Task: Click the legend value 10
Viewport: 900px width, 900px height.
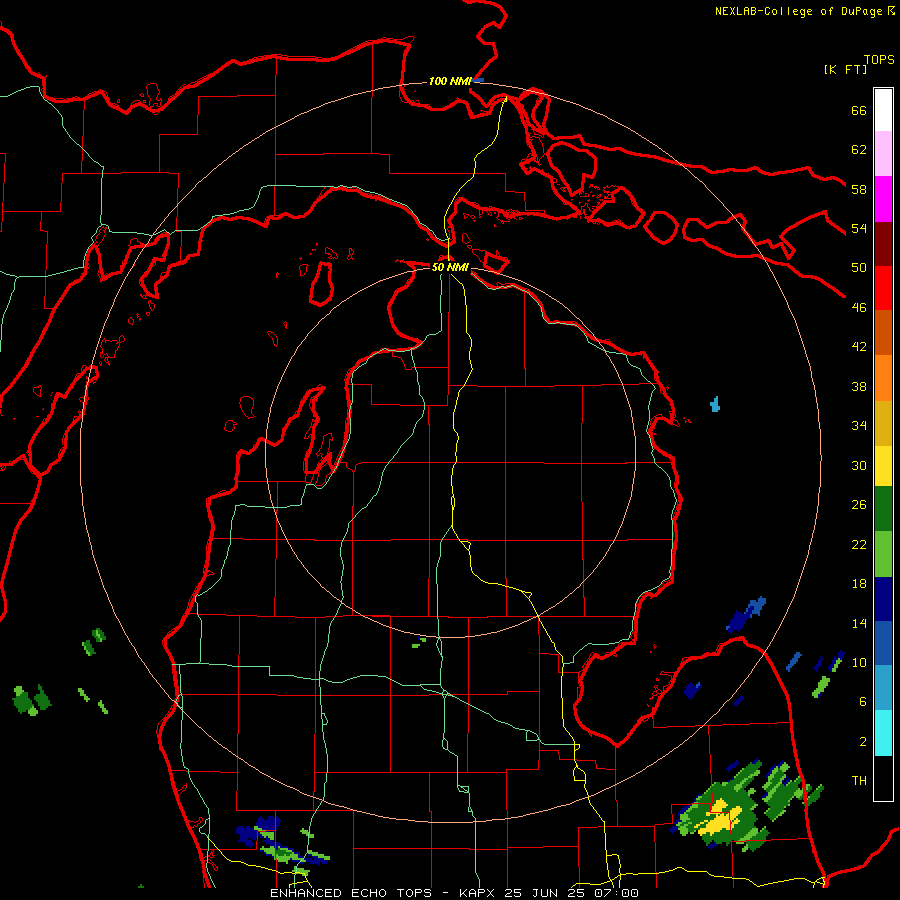Action: 859,662
